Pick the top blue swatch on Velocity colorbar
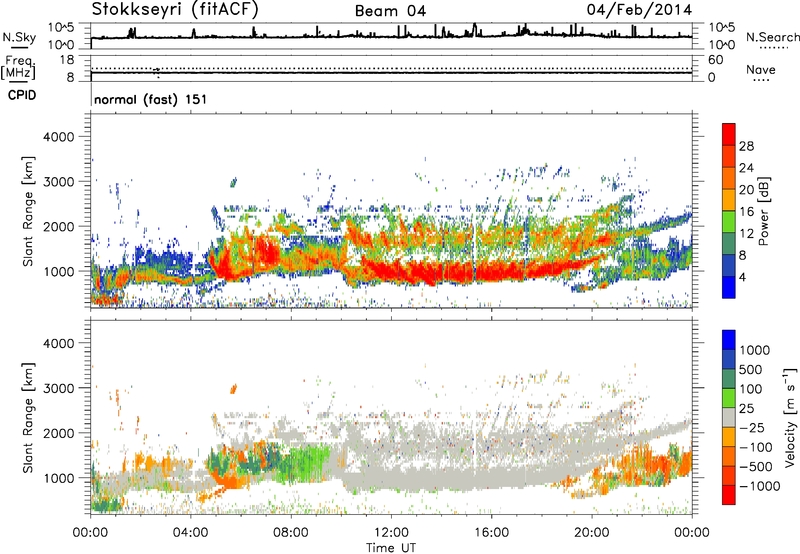800x554 pixels. coord(730,339)
